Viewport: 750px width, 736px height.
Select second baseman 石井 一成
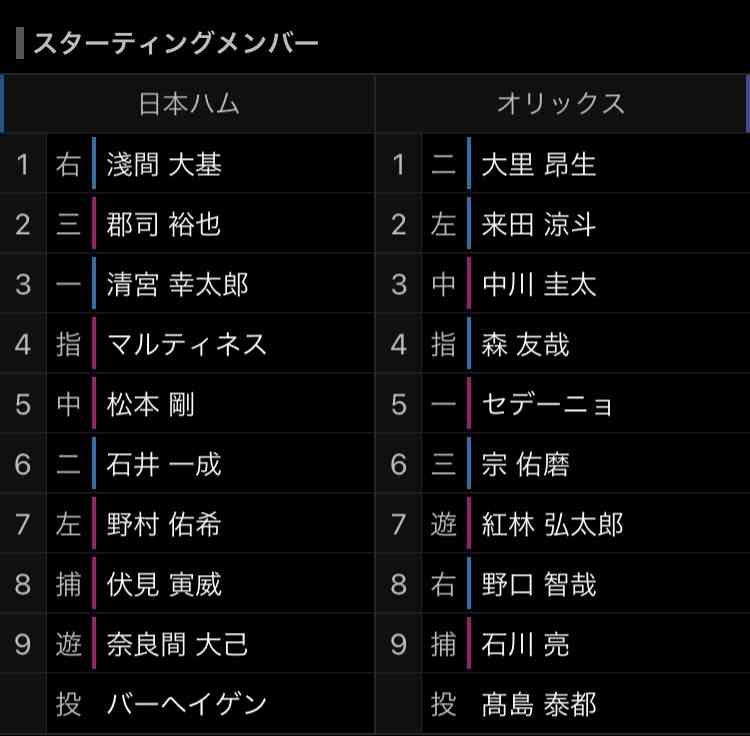click(164, 464)
